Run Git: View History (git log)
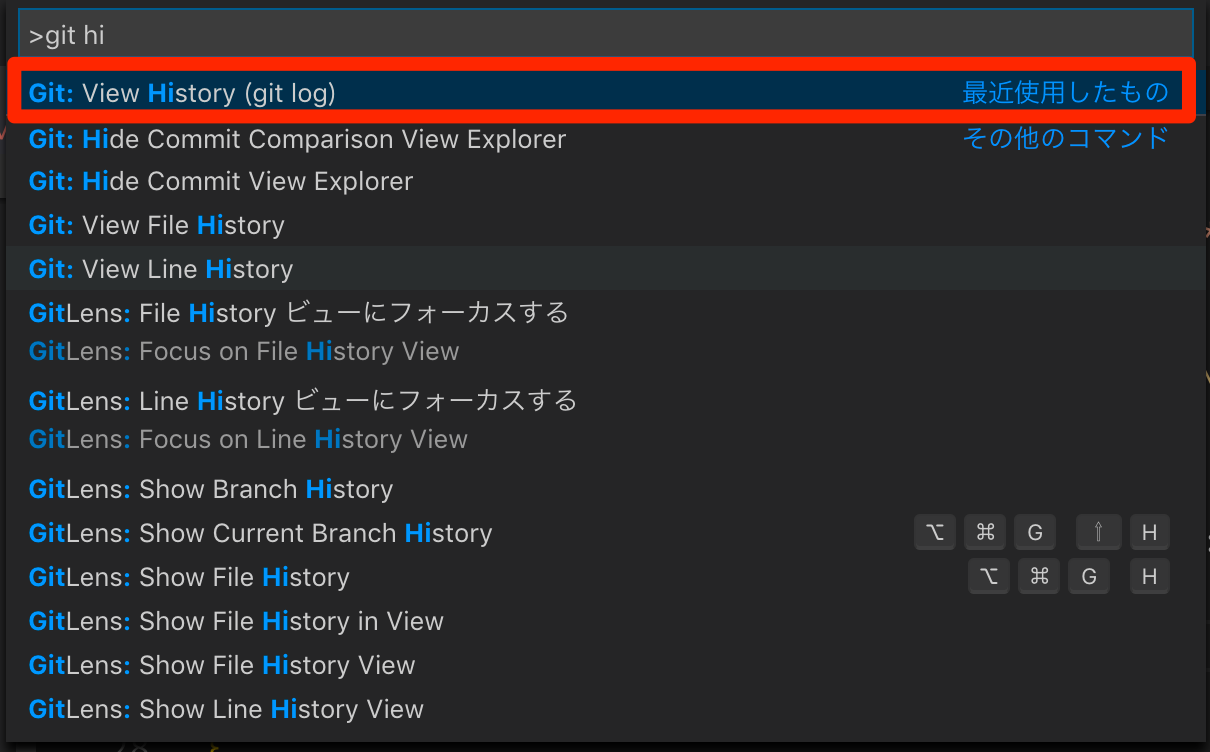The image size is (1210, 752). coord(605,93)
